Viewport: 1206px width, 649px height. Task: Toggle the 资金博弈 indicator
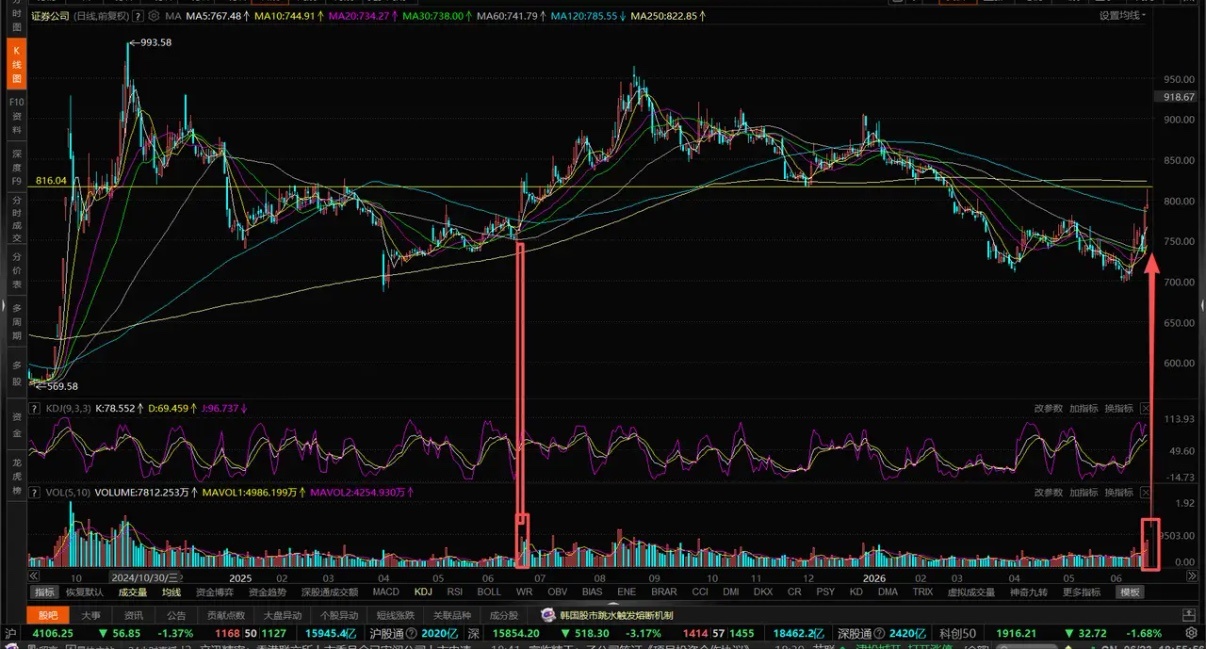214,592
